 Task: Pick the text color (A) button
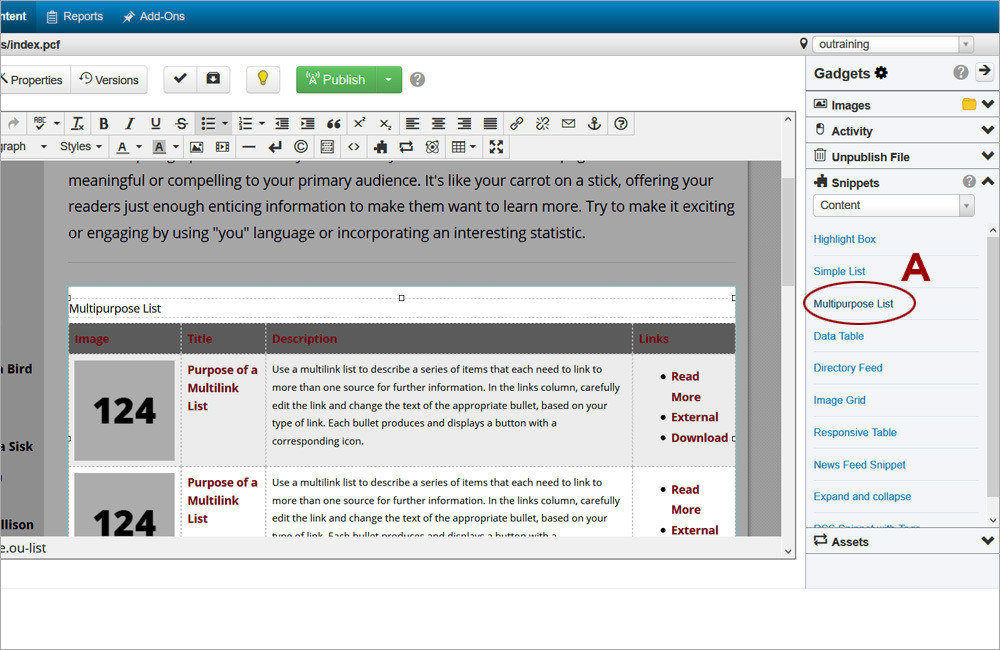click(122, 147)
